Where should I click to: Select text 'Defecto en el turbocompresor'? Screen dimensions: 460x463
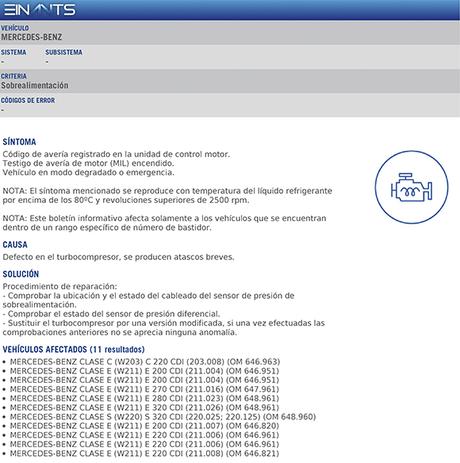pyautogui.click(x=61, y=257)
